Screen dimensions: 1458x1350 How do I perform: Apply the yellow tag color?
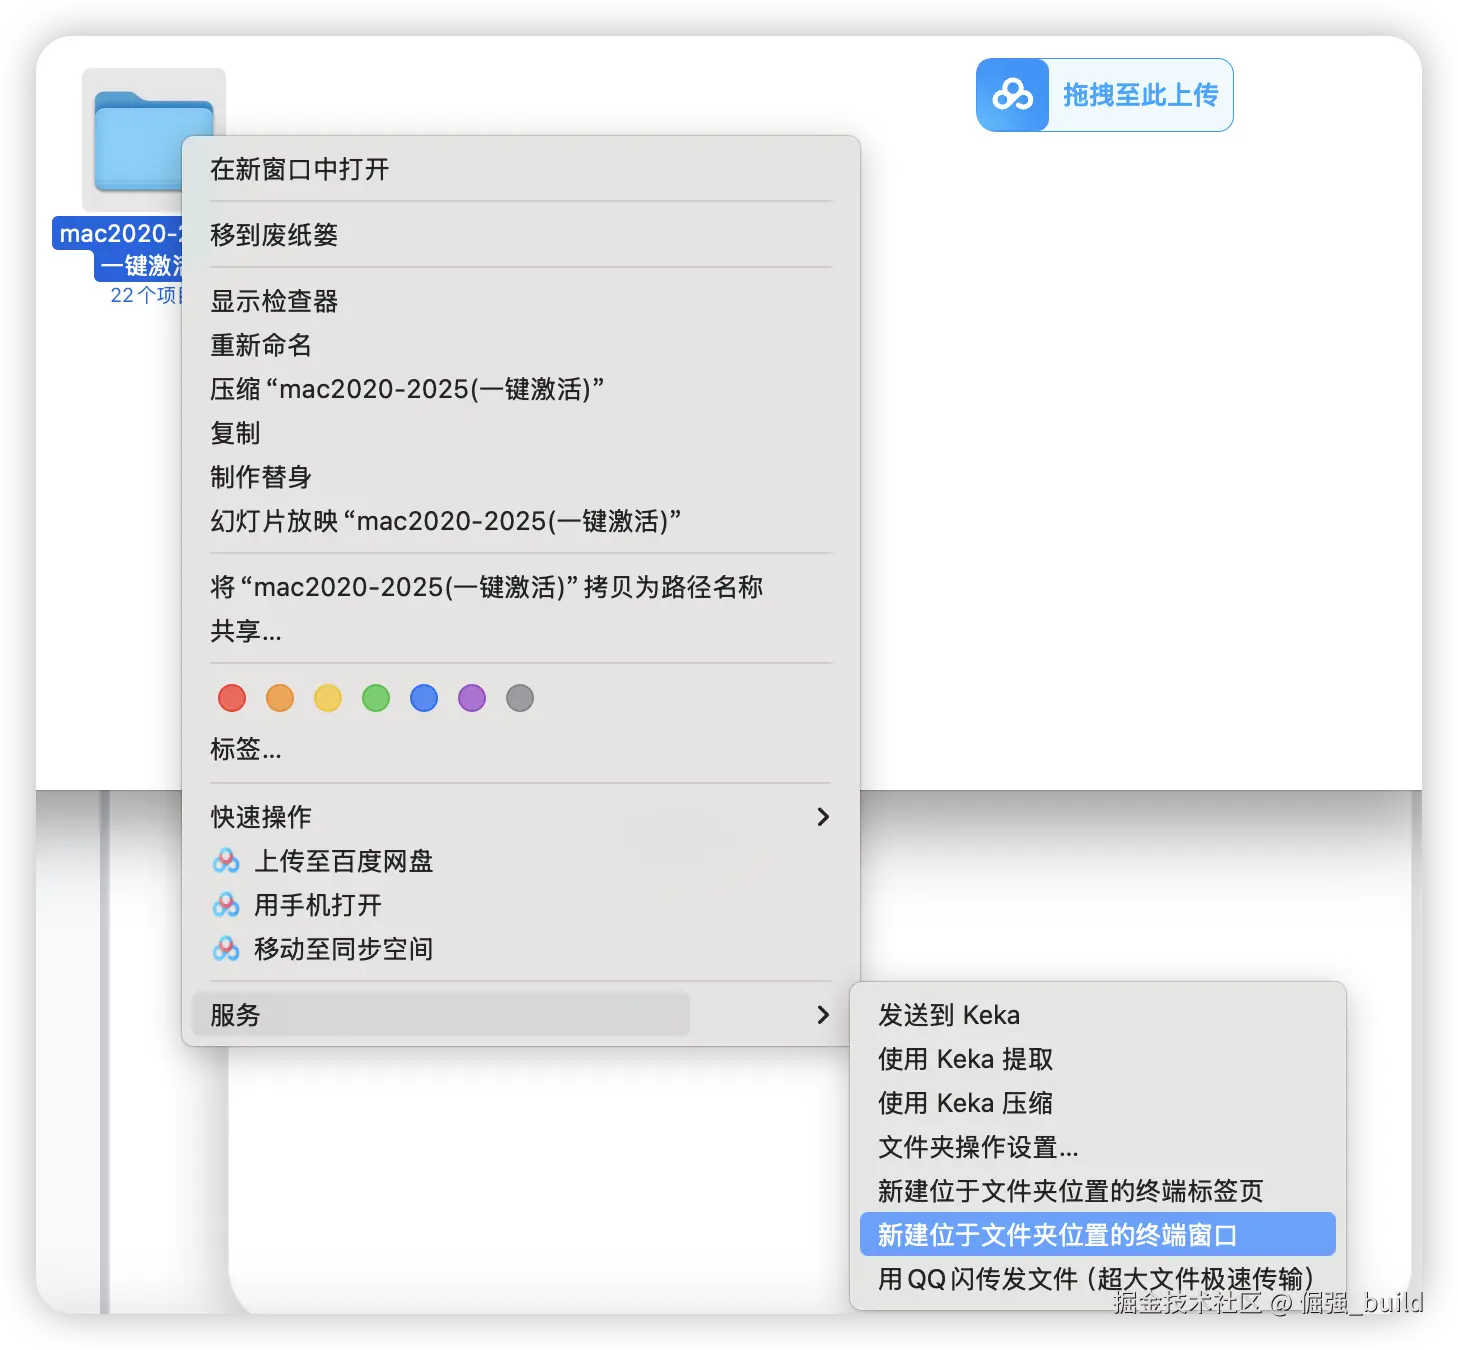coord(328,698)
